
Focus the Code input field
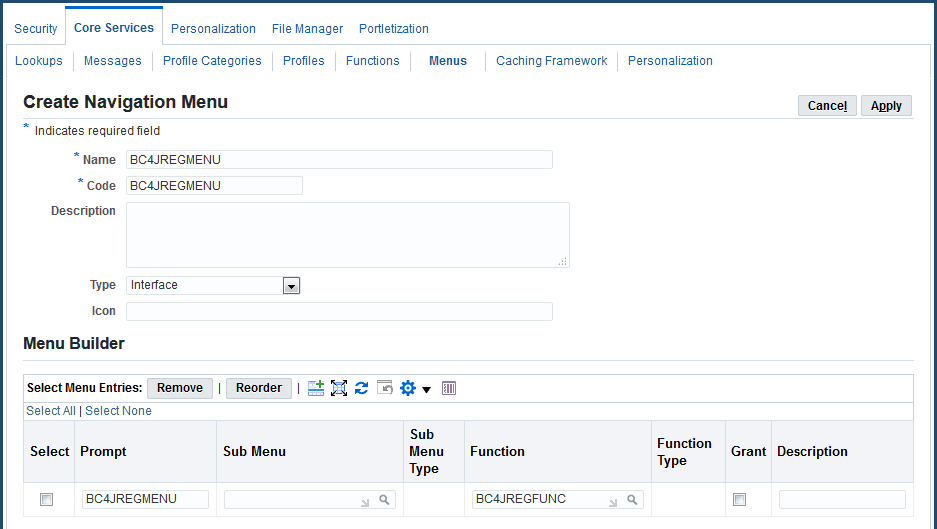pyautogui.click(x=214, y=185)
